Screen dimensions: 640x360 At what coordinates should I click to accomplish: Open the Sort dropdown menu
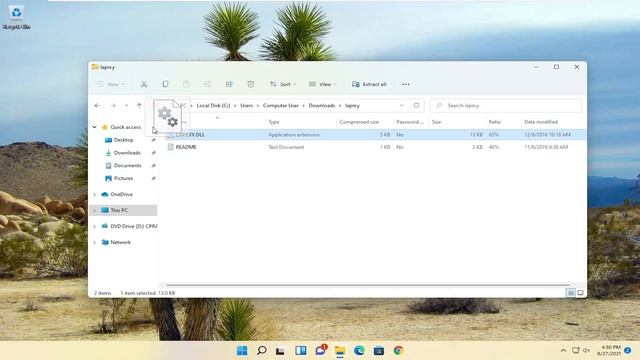click(x=283, y=84)
